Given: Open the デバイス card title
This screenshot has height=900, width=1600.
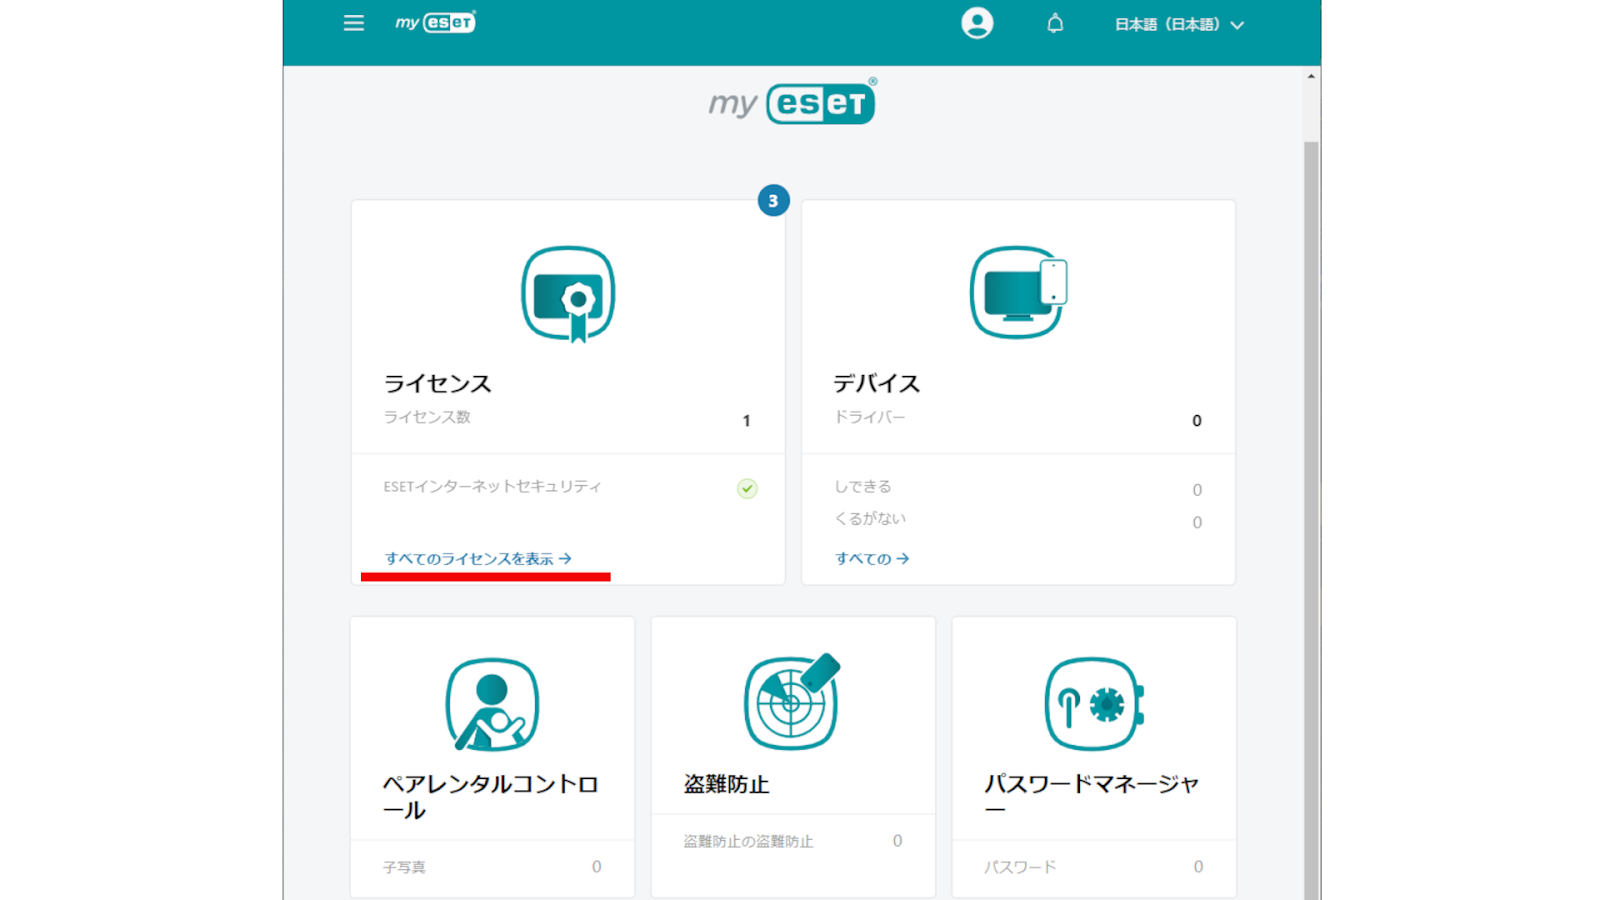Looking at the screenshot, I should coord(877,384).
